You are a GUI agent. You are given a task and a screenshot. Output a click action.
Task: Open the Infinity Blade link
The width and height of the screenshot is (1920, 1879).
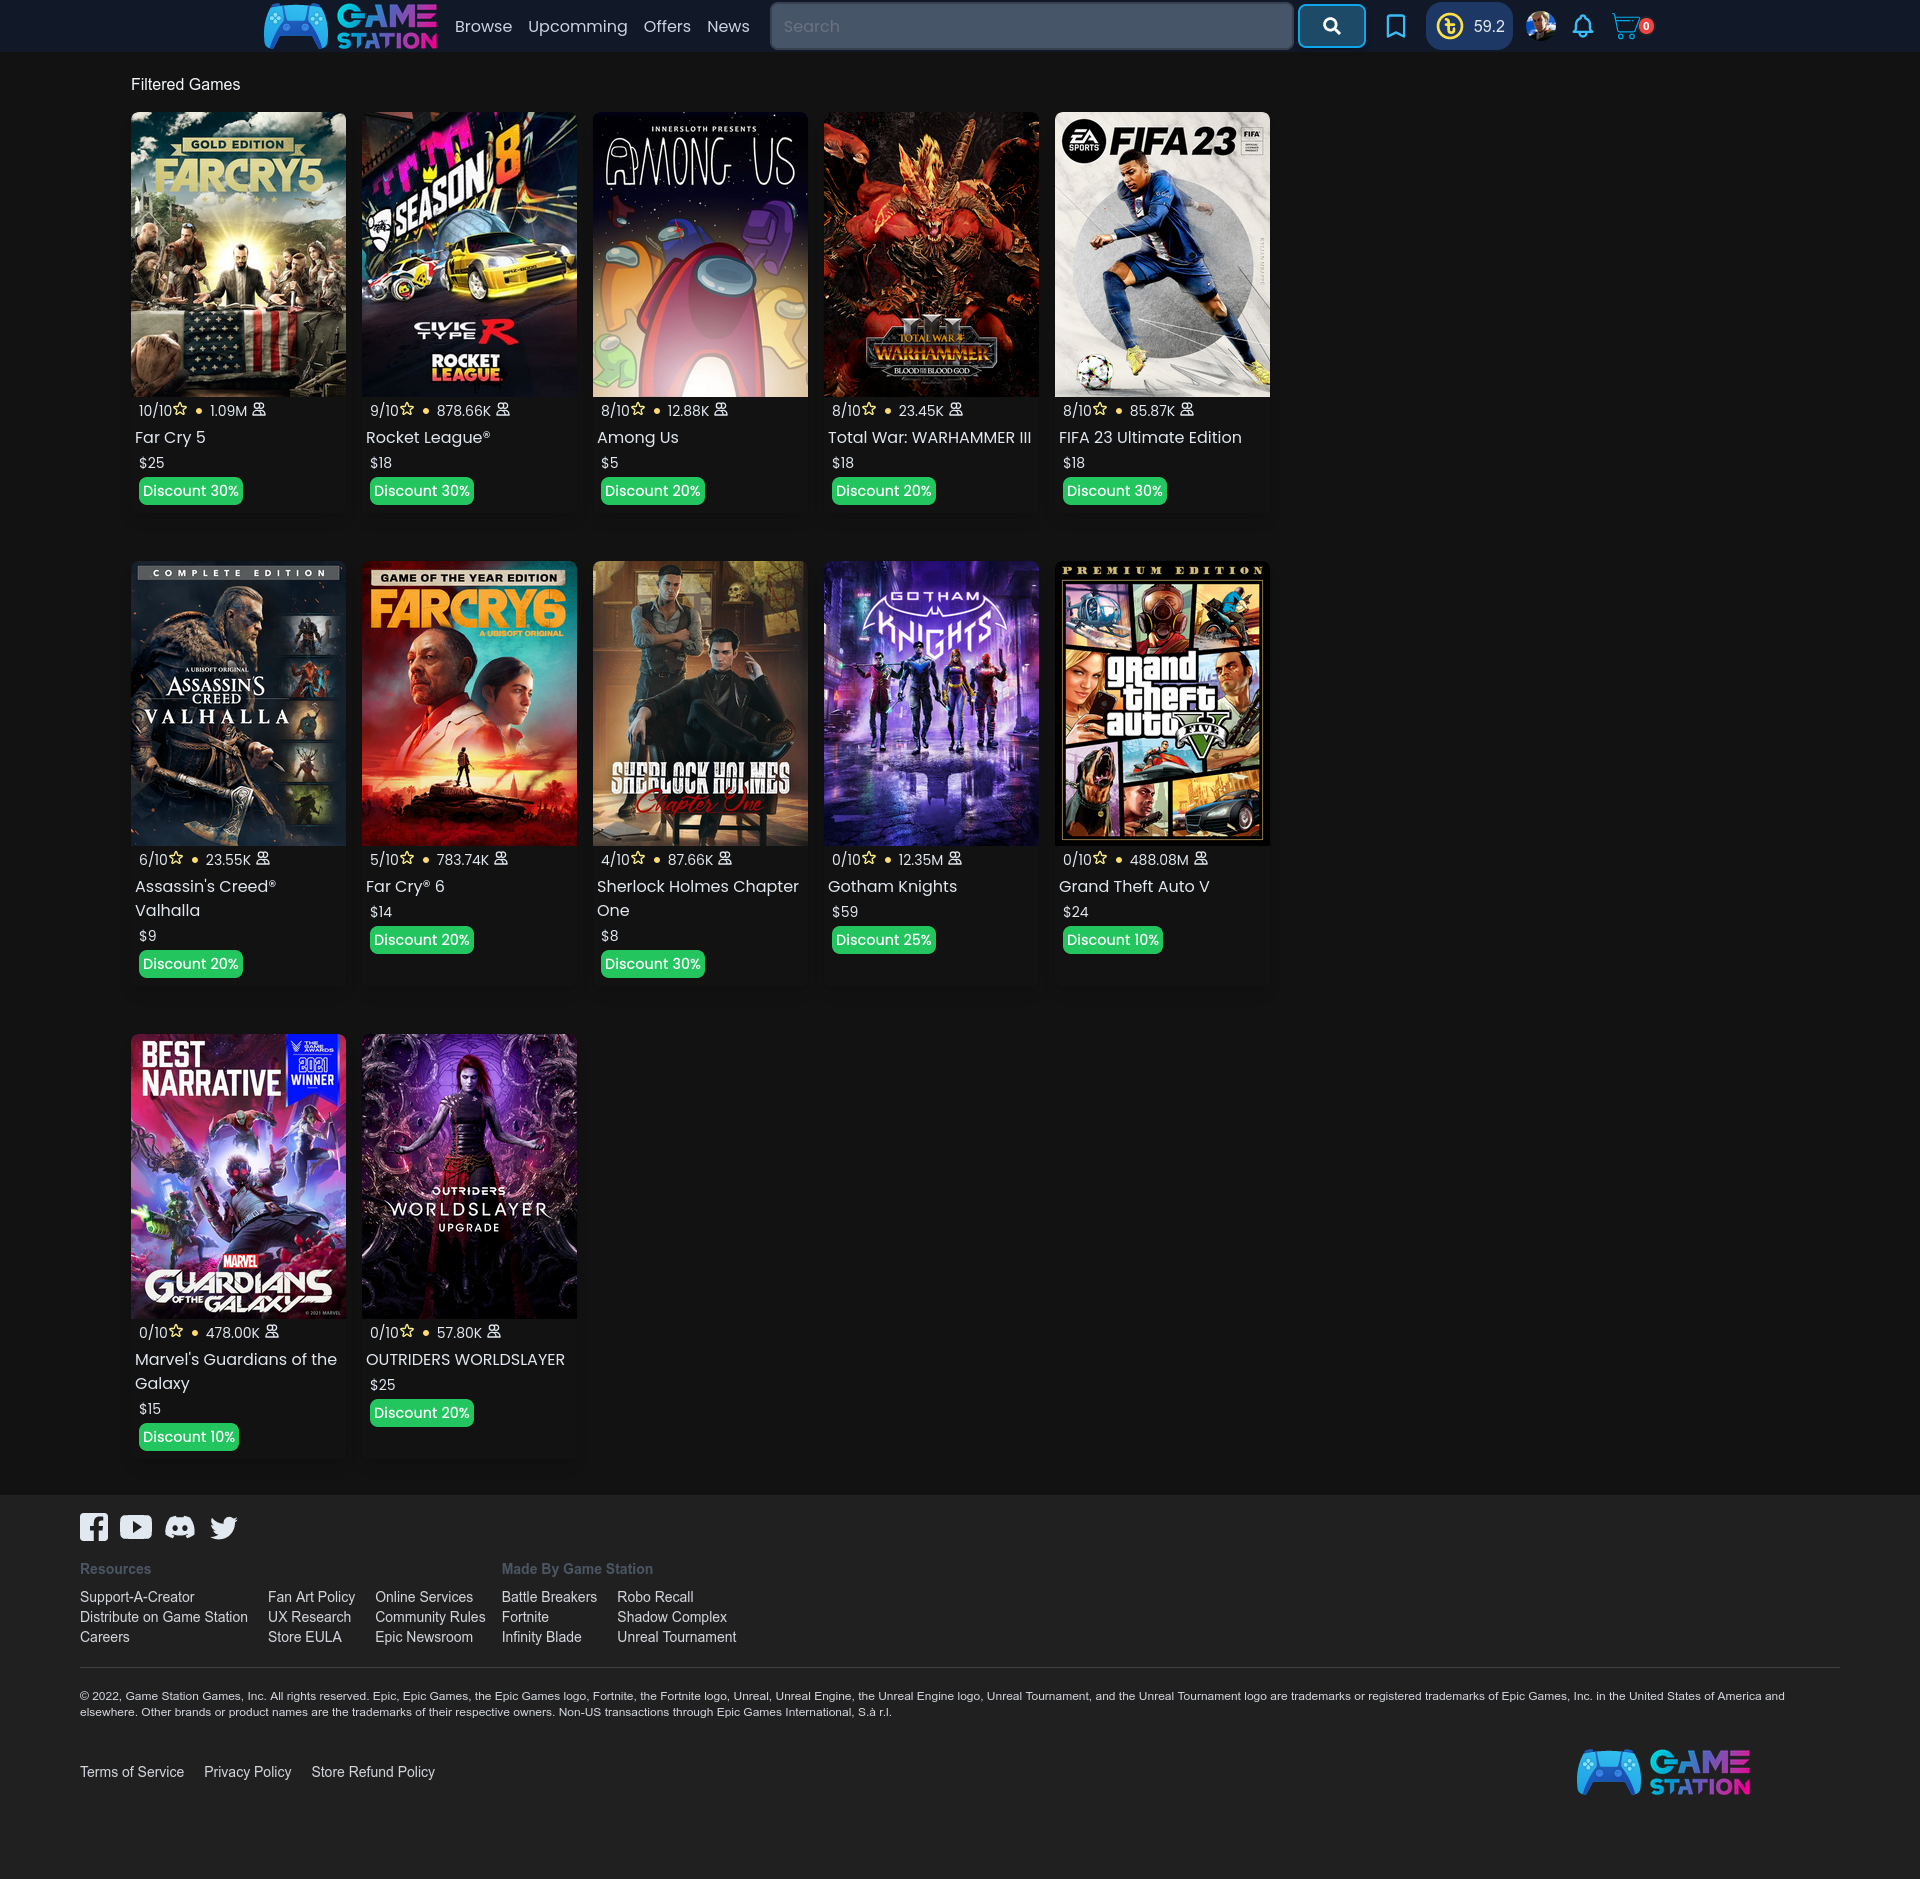point(541,1637)
